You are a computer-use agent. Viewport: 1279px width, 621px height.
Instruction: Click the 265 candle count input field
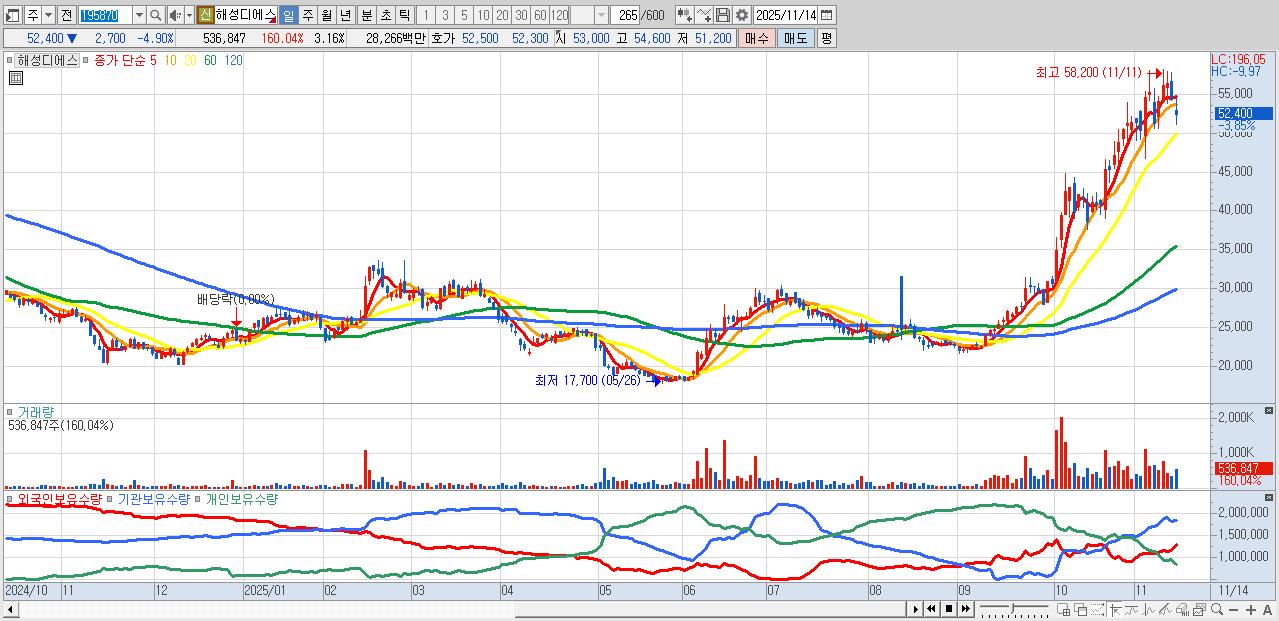click(x=624, y=15)
